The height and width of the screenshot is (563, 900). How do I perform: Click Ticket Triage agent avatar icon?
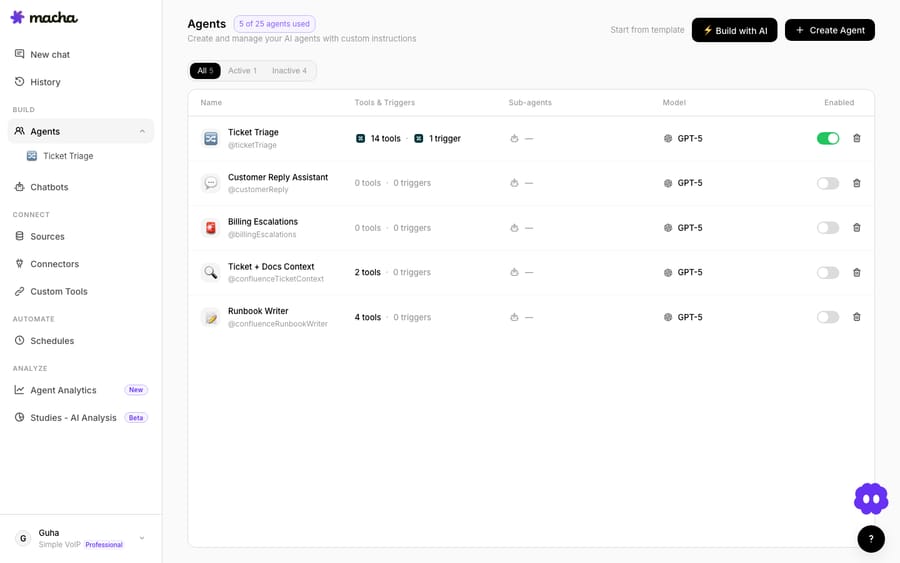pyautogui.click(x=211, y=138)
